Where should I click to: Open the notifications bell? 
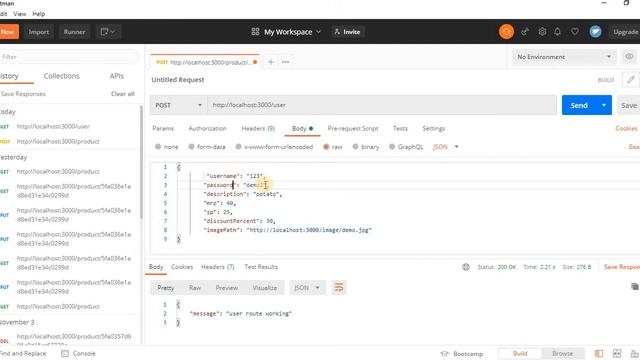pyautogui.click(x=558, y=31)
